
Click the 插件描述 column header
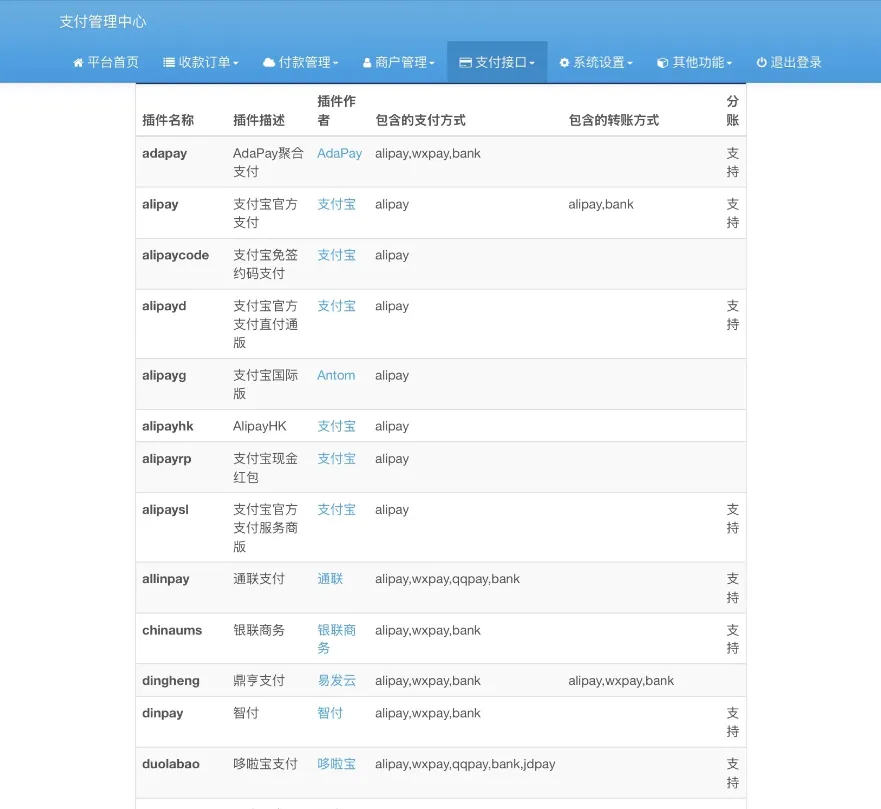pyautogui.click(x=259, y=120)
